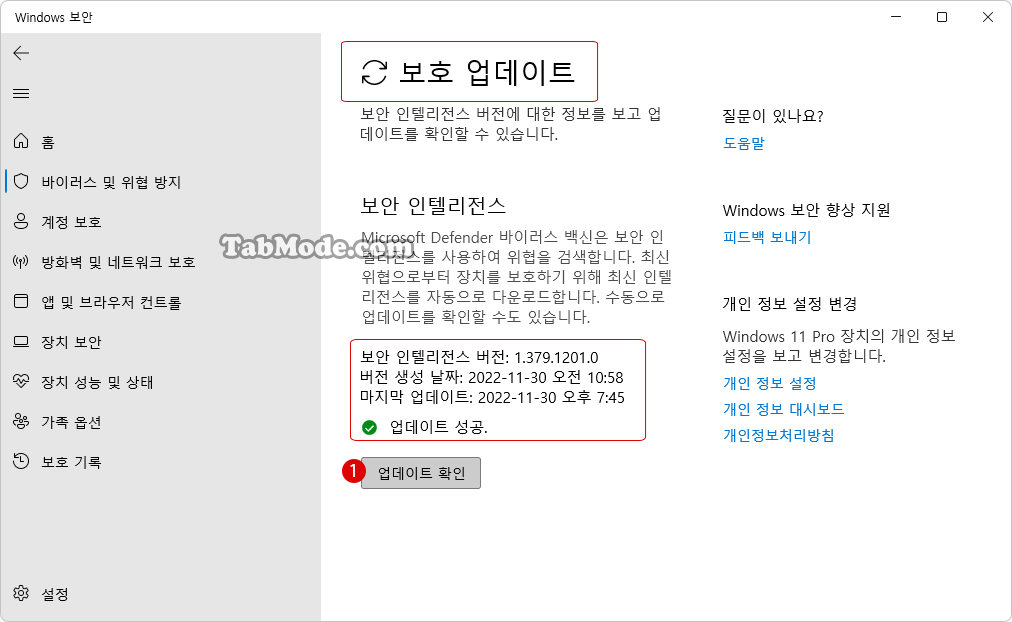Click the 개인정보처리방침 link
This screenshot has width=1012, height=622.
click(x=778, y=436)
